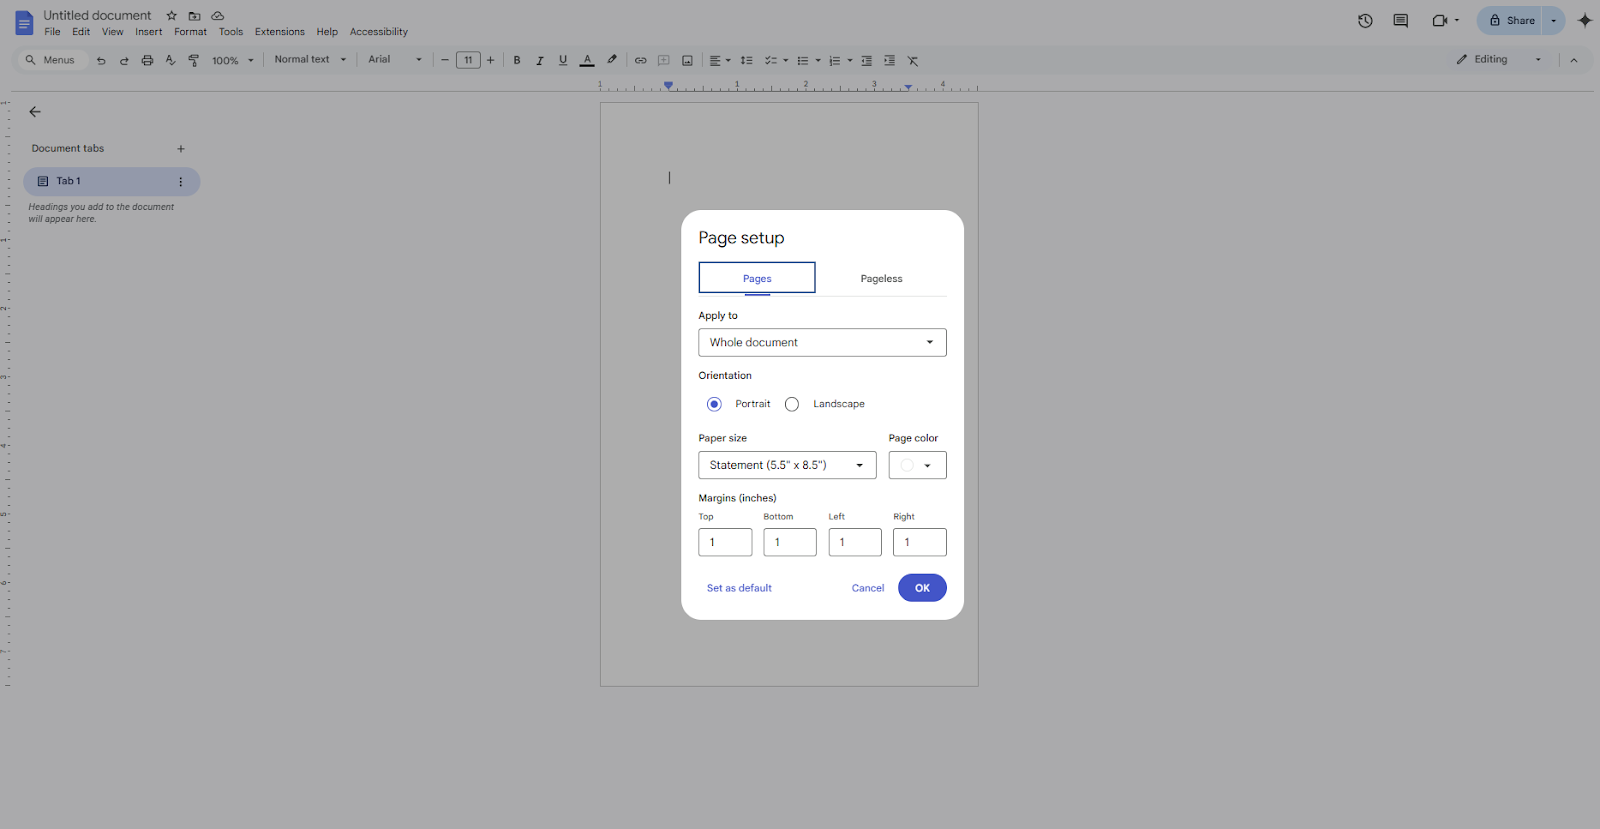Click the Increase indent icon
Screen dimensions: 1600x829
click(889, 60)
